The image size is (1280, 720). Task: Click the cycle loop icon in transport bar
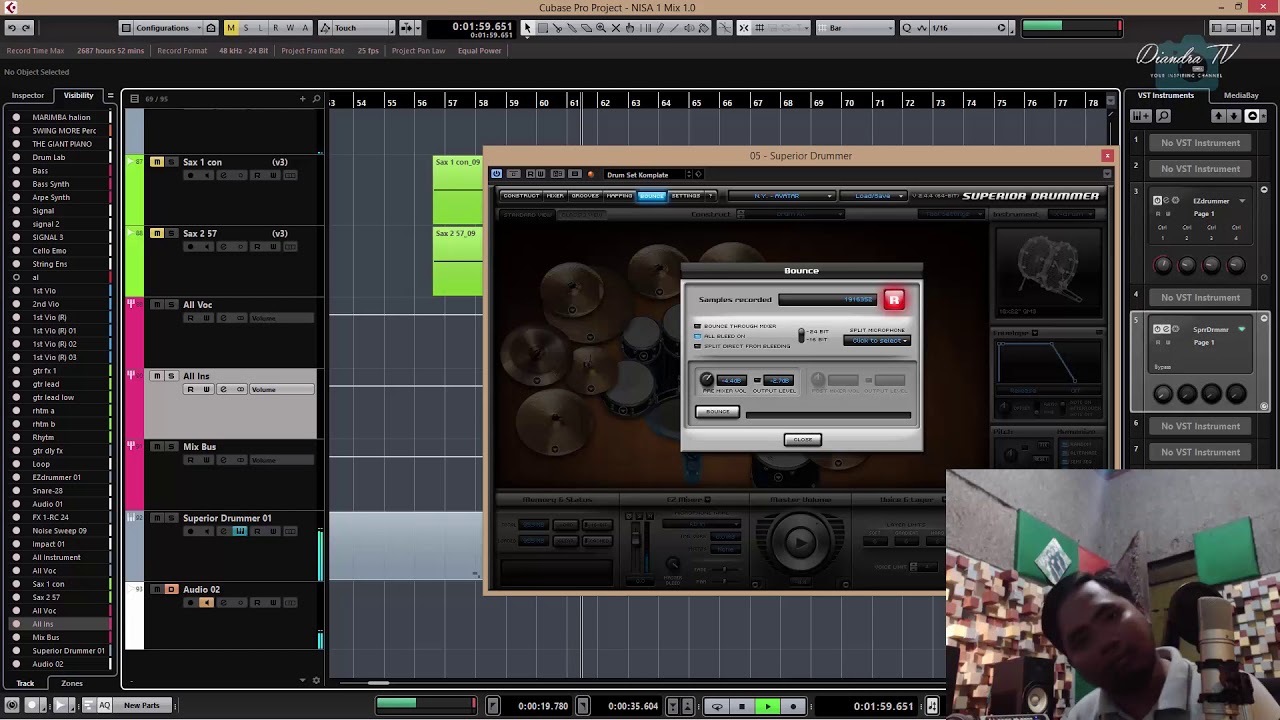point(717,706)
